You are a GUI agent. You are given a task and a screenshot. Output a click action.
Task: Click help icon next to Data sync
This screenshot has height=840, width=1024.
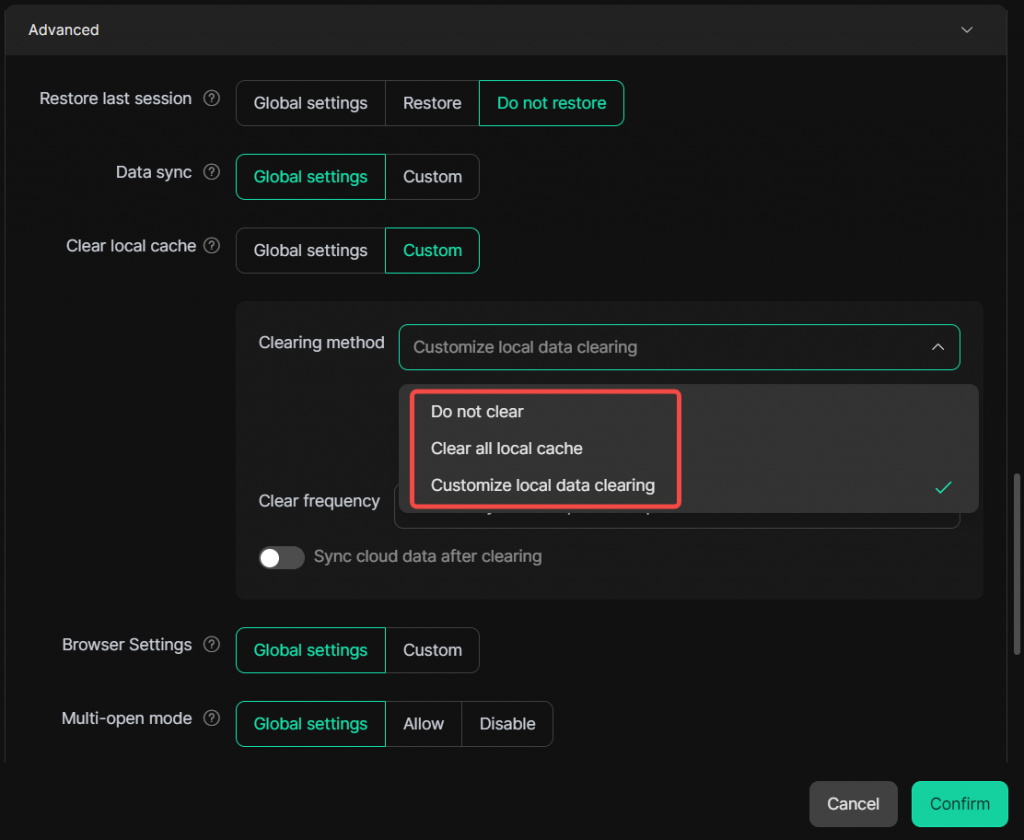pos(211,172)
